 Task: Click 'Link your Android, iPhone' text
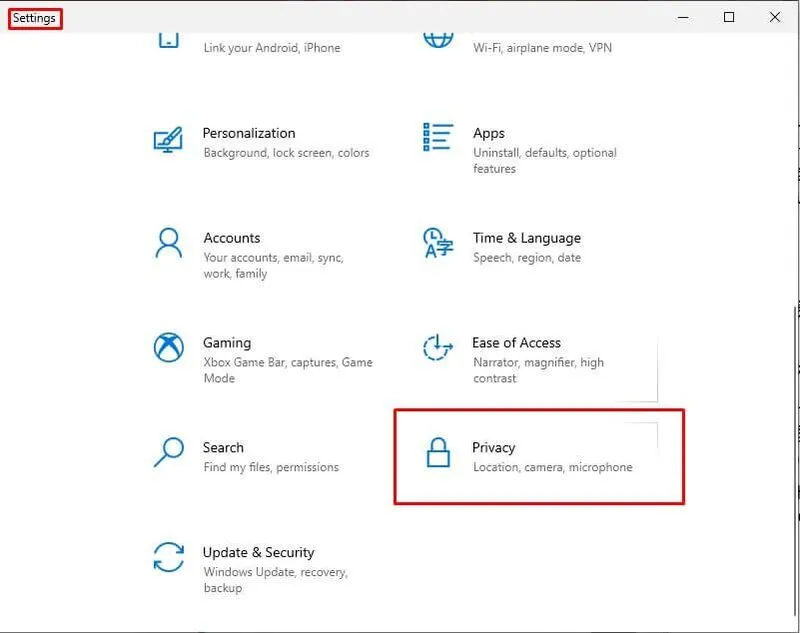click(x=272, y=48)
